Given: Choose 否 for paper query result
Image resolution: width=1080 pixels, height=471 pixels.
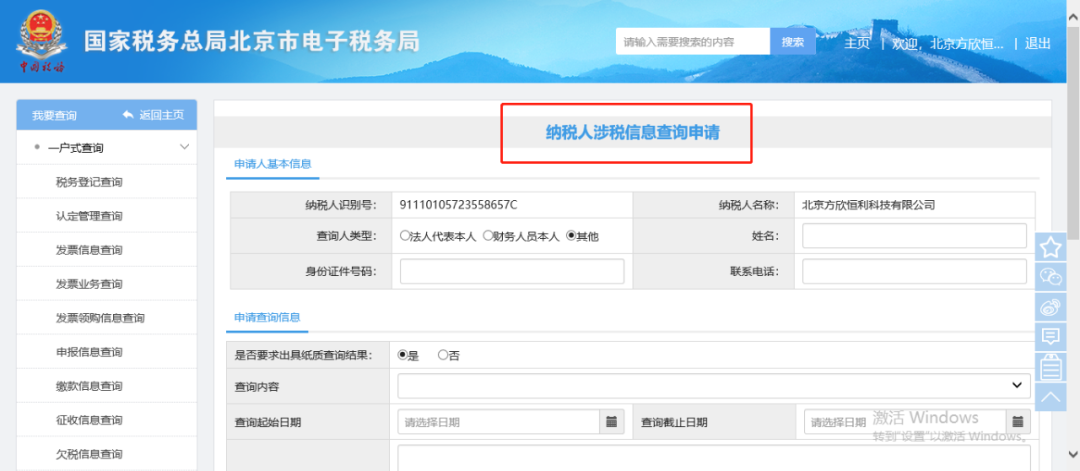Looking at the screenshot, I should [443, 355].
